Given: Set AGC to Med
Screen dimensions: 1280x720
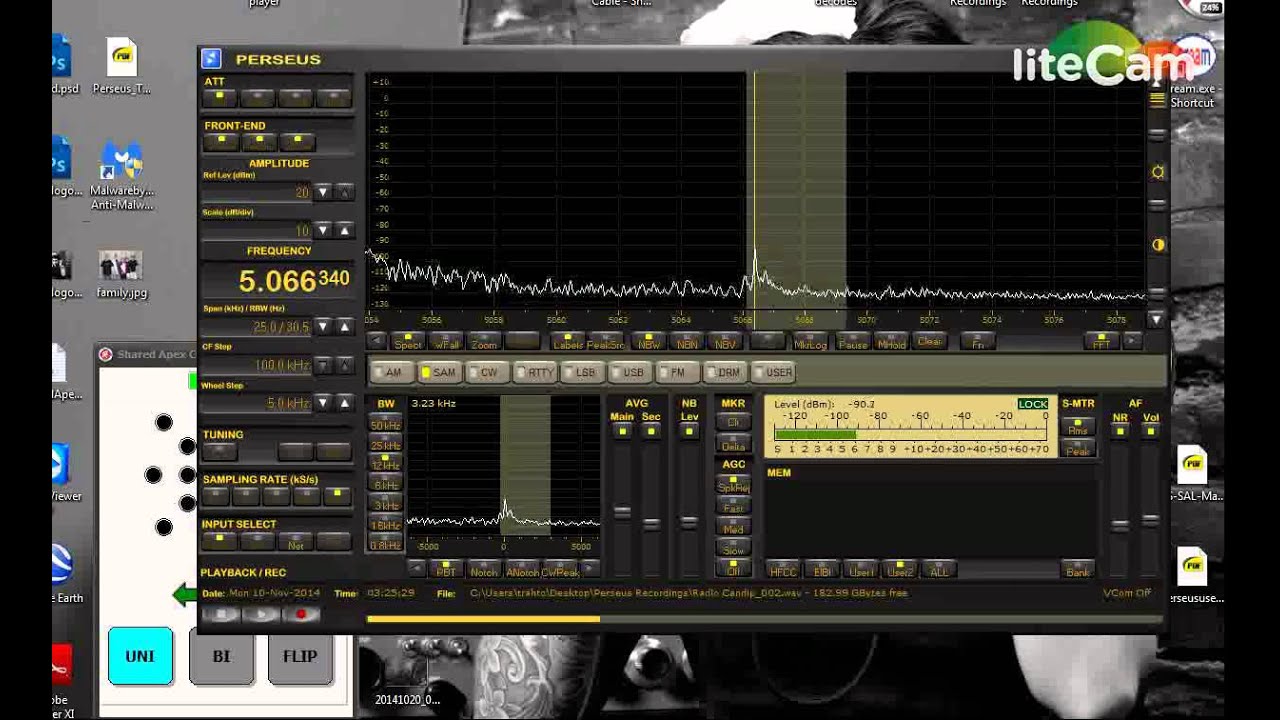Looking at the screenshot, I should 733,528.
